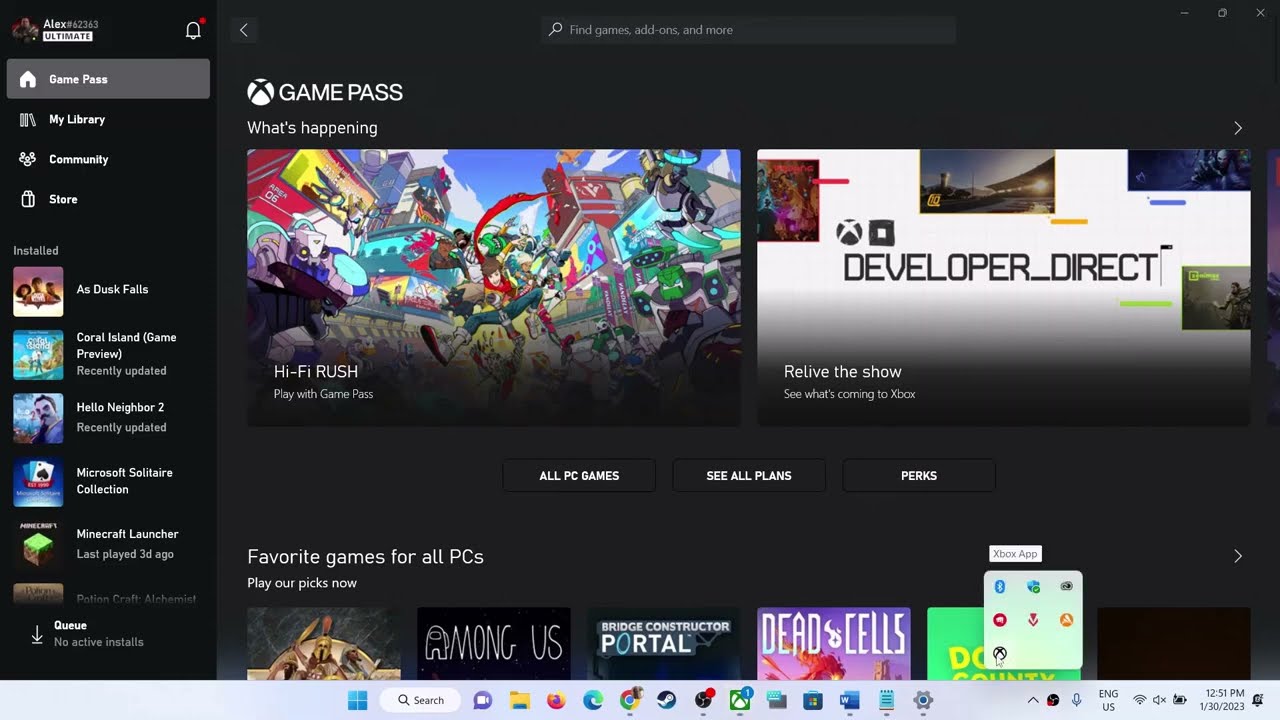The width and height of the screenshot is (1280, 720).
Task: Open the Community section
Action: [108, 159]
